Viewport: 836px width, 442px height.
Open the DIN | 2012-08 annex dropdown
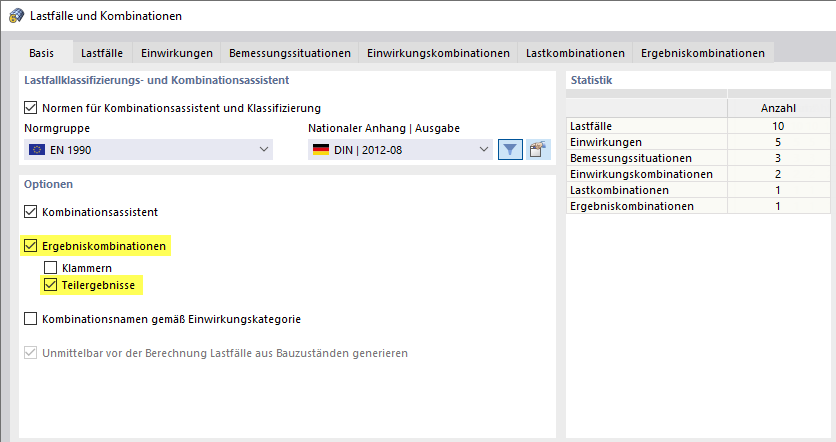coord(400,150)
